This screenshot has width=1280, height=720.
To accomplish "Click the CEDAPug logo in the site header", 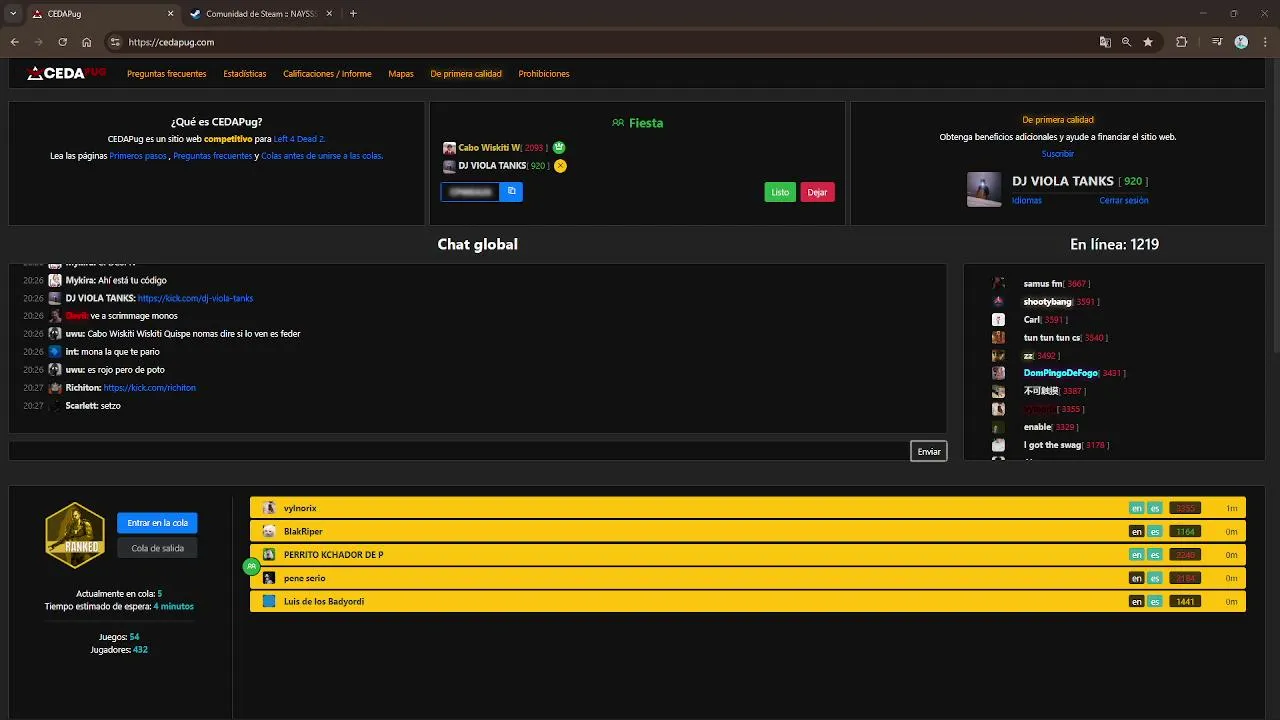I will pos(66,73).
